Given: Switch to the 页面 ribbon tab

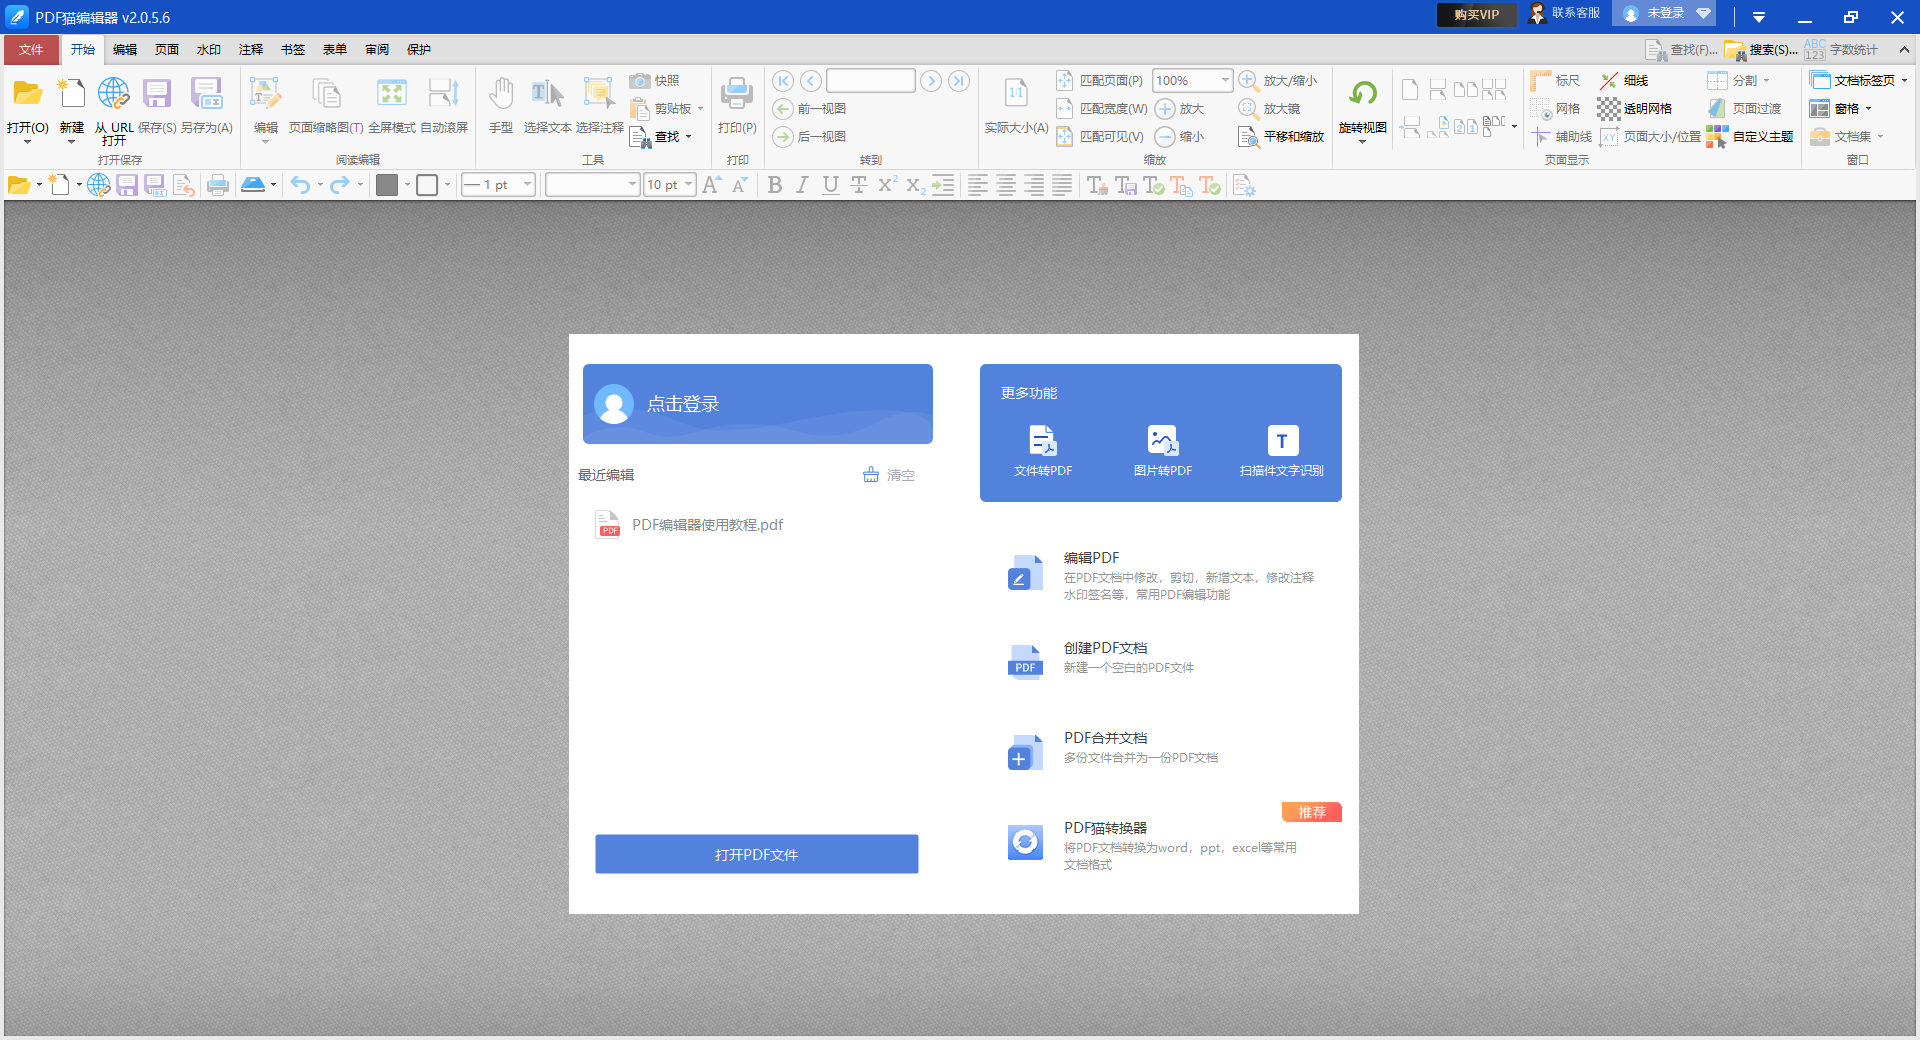Looking at the screenshot, I should coord(167,49).
